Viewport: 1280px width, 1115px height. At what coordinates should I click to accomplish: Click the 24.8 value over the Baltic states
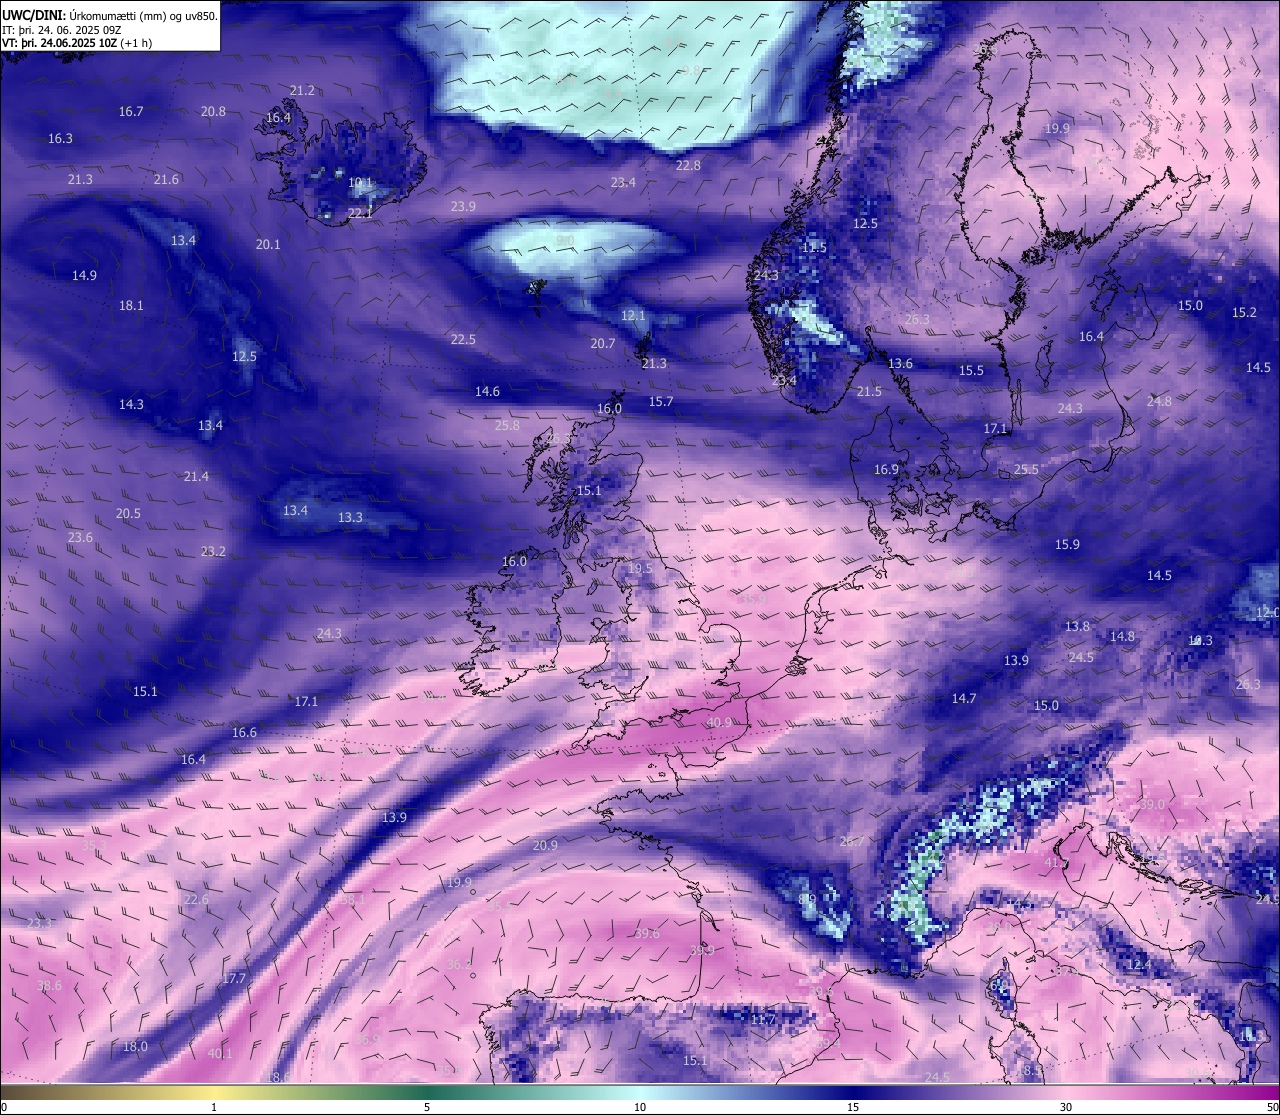point(1159,401)
